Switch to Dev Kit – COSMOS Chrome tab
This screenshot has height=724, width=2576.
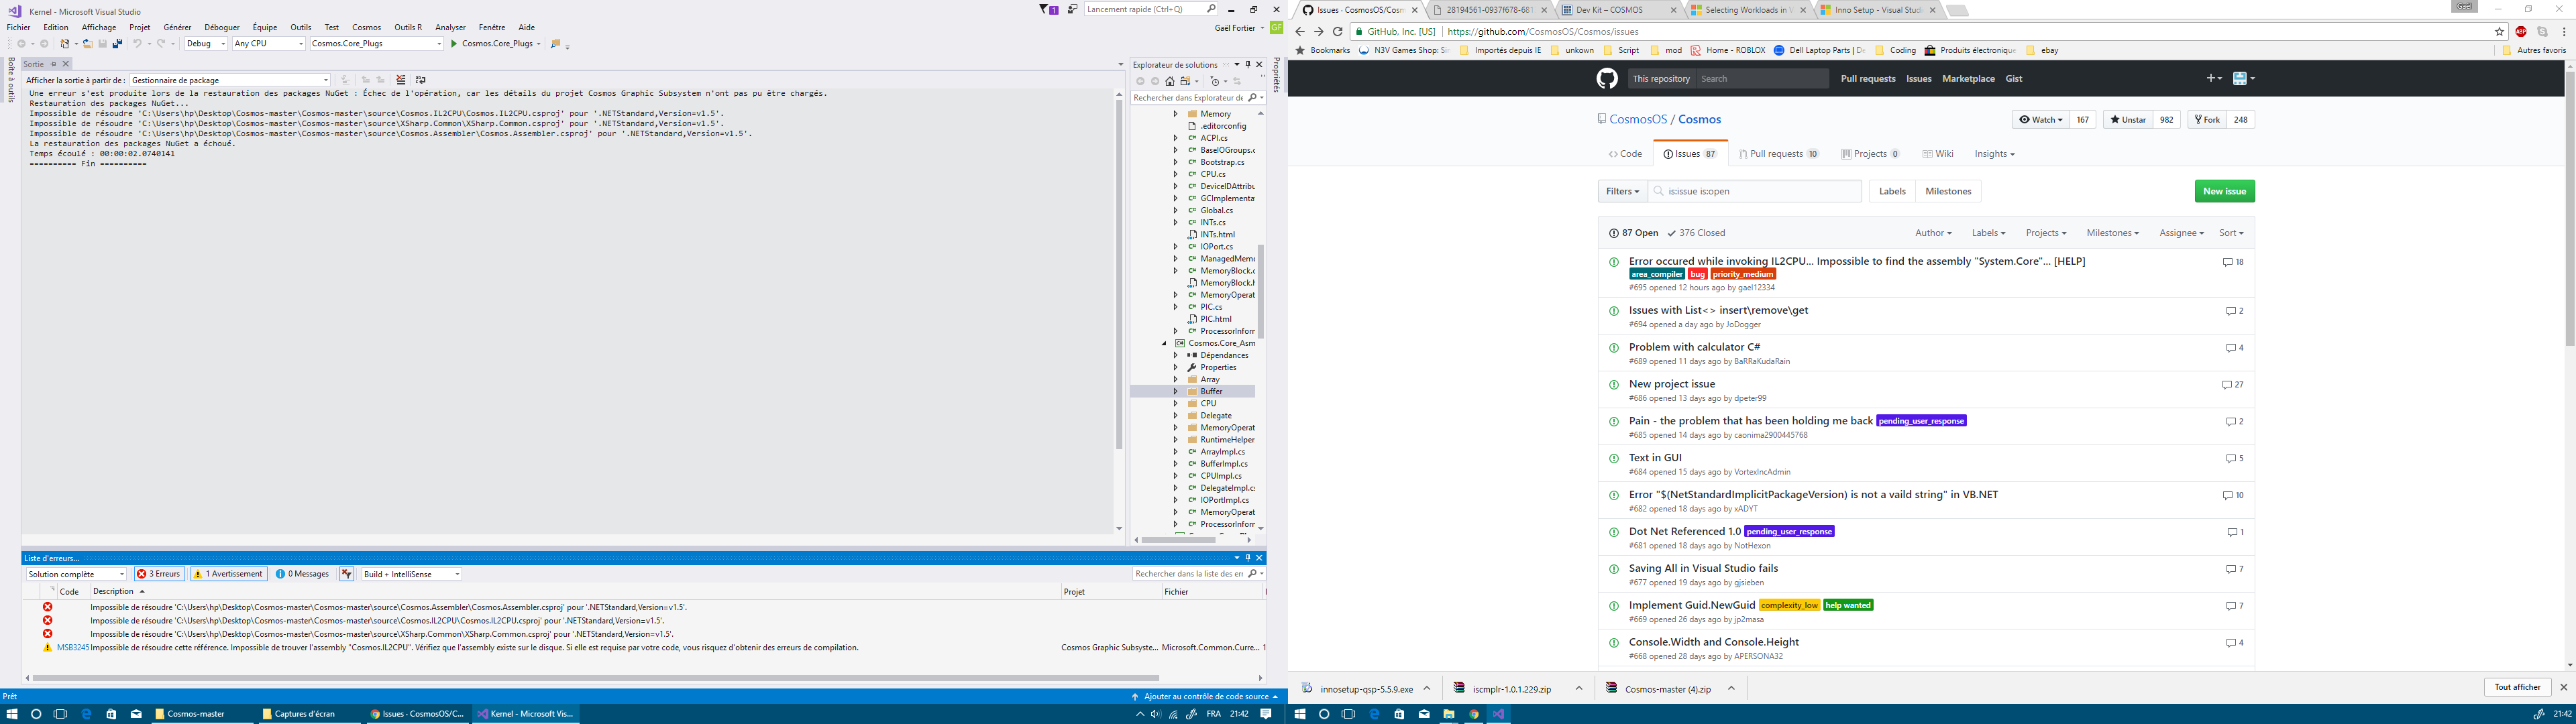pyautogui.click(x=1620, y=10)
